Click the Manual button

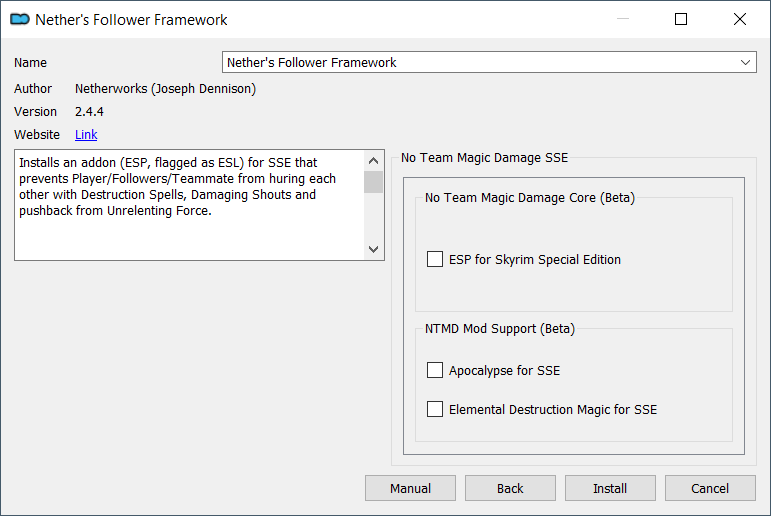point(410,488)
